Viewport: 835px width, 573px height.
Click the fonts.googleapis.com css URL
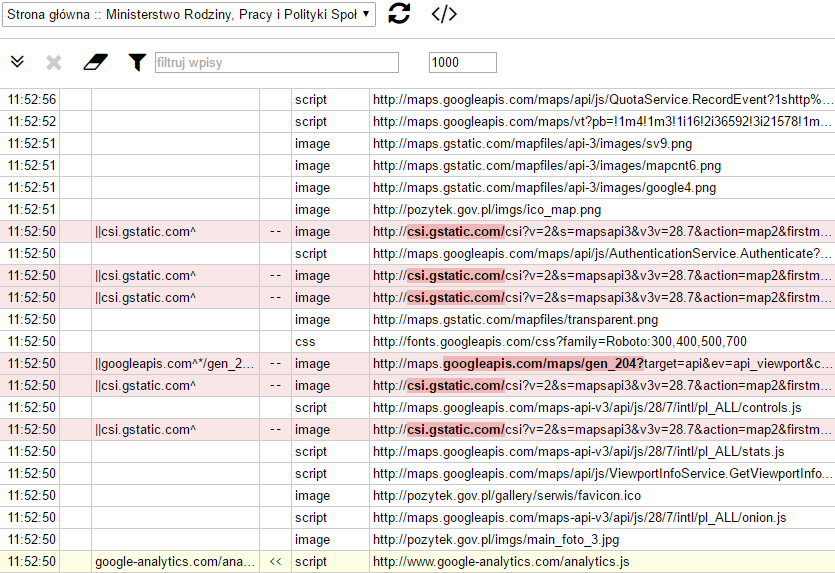(x=559, y=342)
